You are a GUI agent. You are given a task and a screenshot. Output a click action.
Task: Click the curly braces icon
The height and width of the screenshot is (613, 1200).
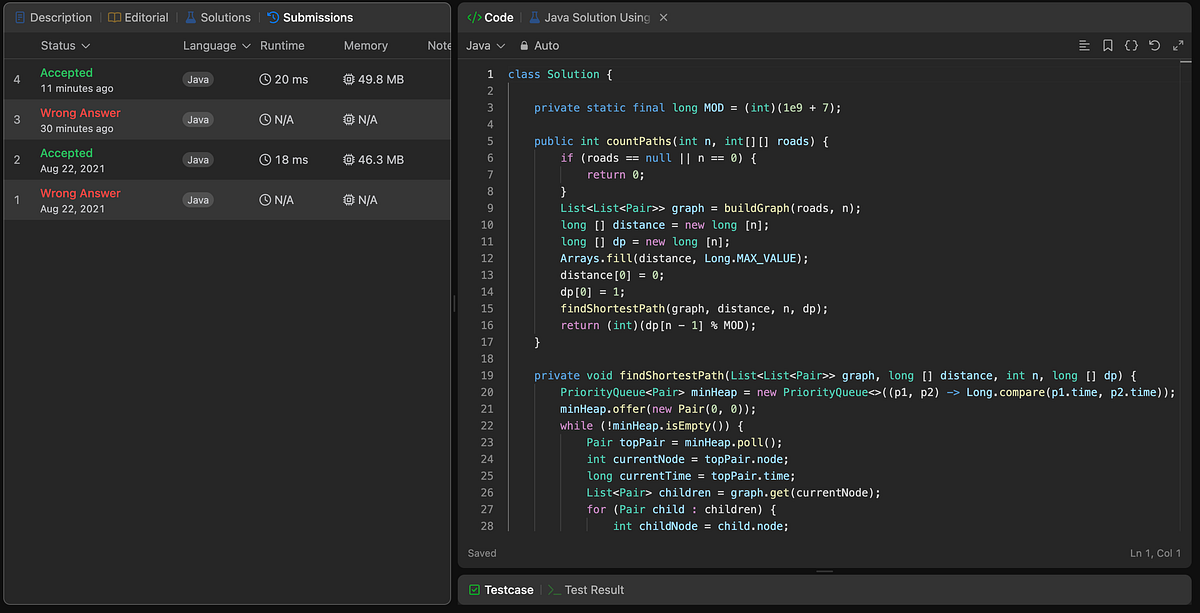(1131, 46)
